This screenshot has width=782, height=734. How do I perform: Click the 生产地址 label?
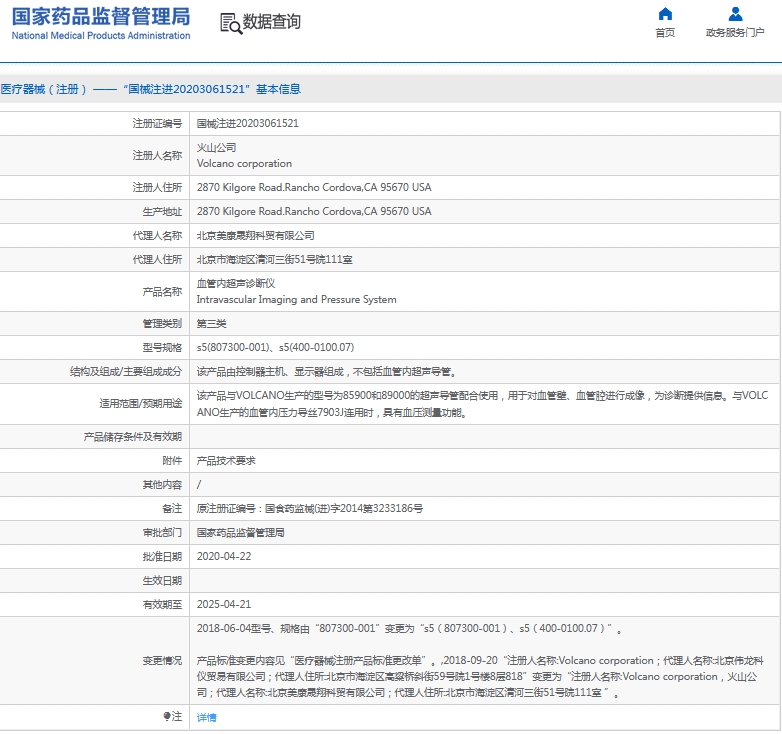(162, 211)
